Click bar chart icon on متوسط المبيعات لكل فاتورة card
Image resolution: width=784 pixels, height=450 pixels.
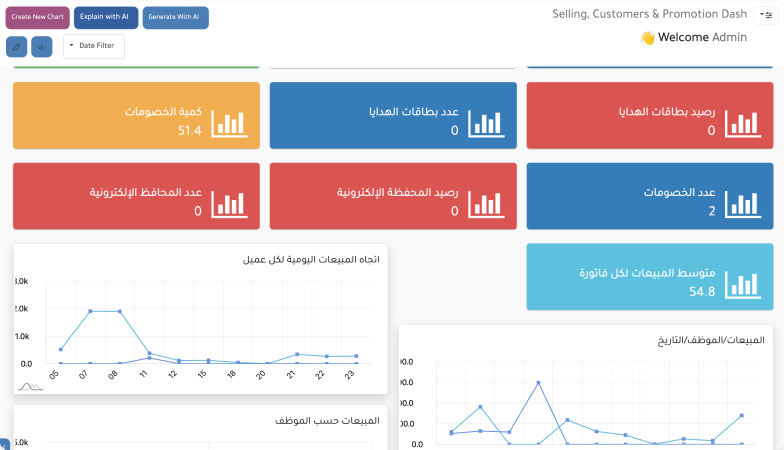[x=742, y=283]
